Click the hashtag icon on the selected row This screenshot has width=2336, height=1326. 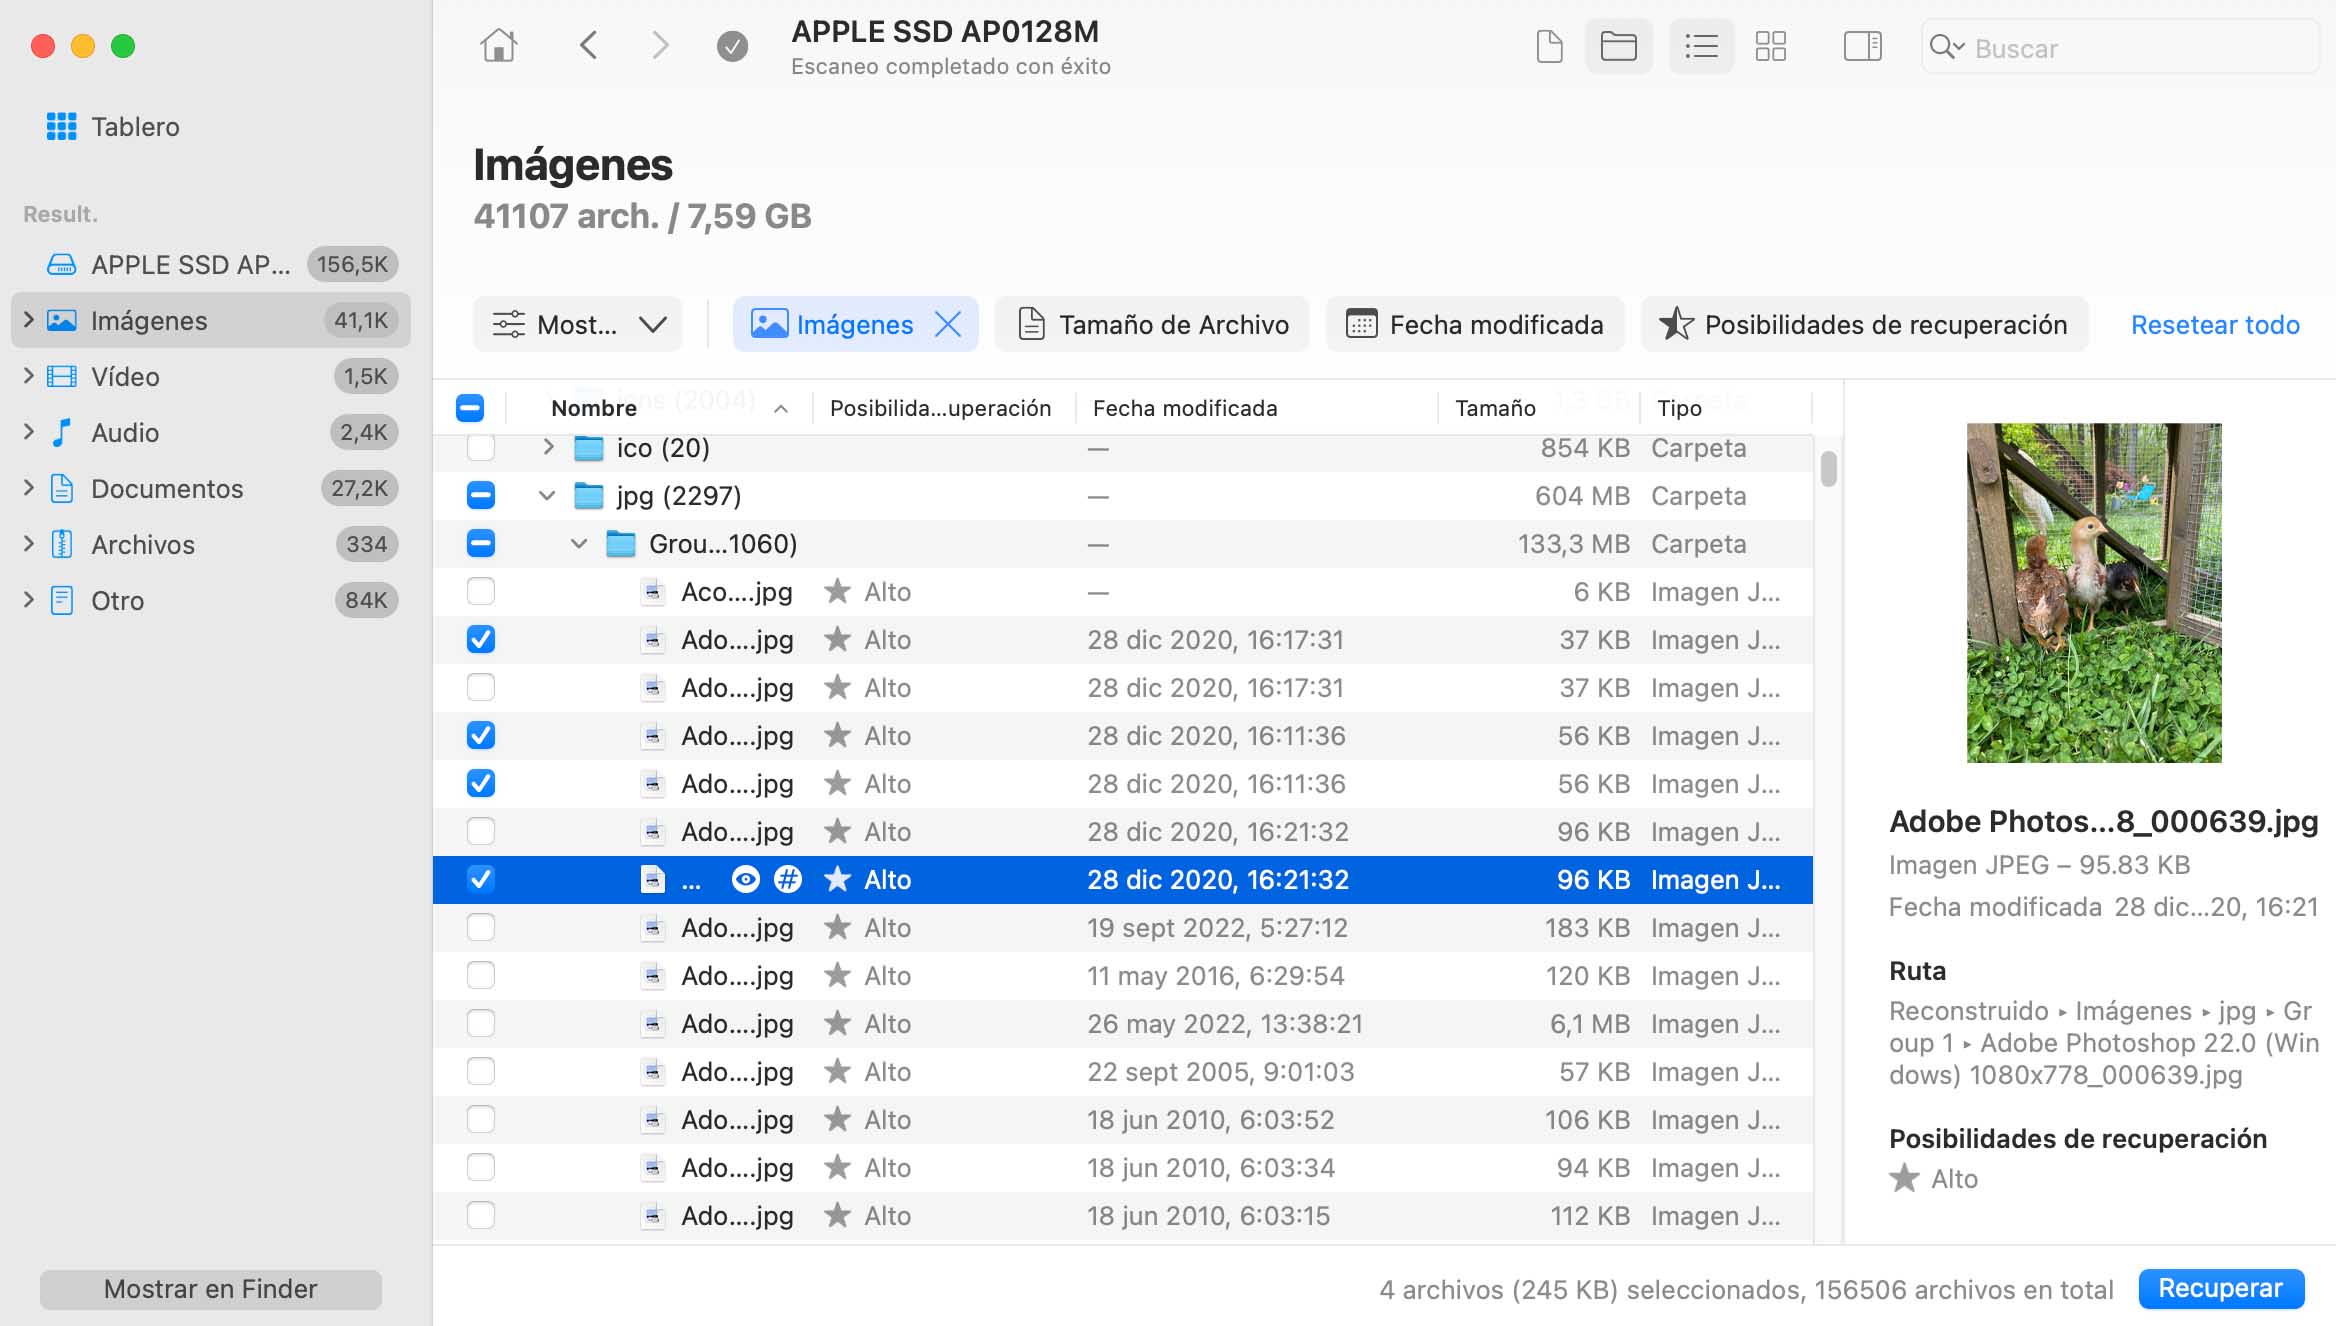tap(790, 880)
